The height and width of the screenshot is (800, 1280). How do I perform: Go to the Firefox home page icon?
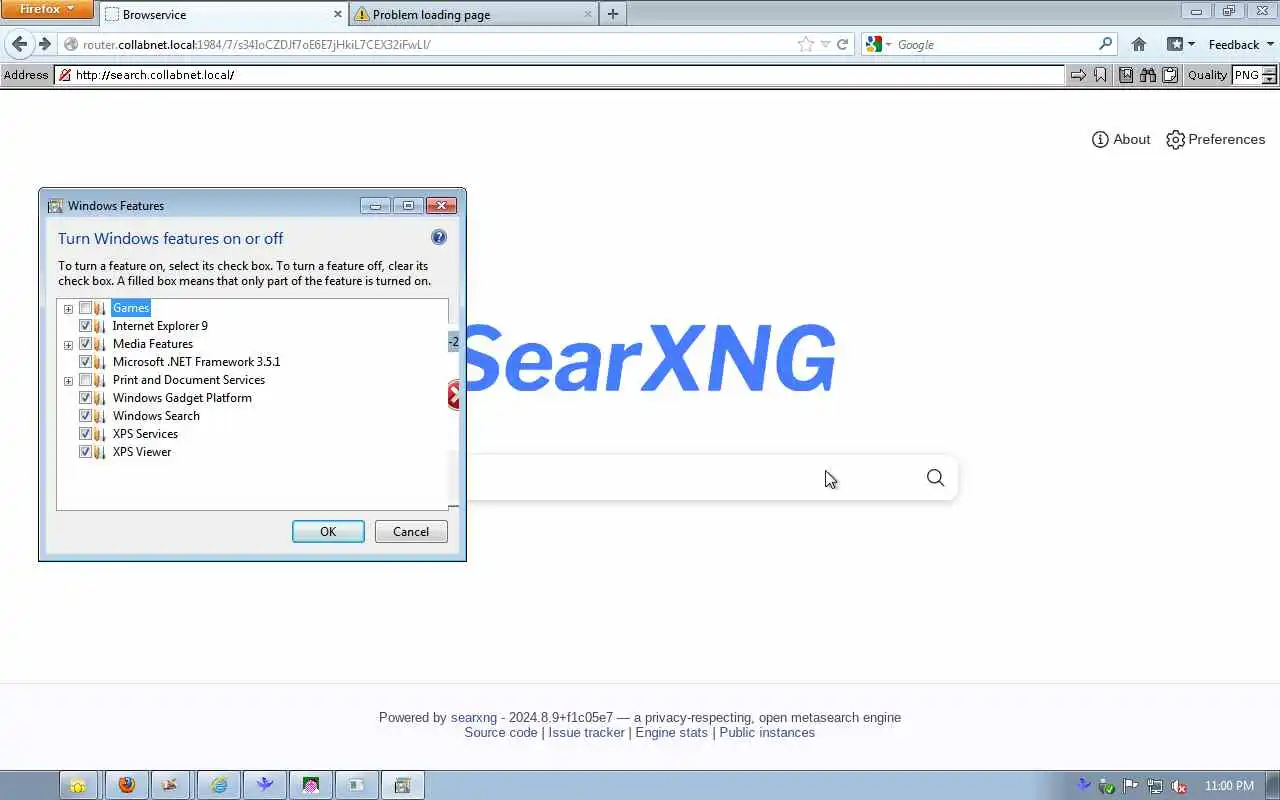coord(1138,44)
